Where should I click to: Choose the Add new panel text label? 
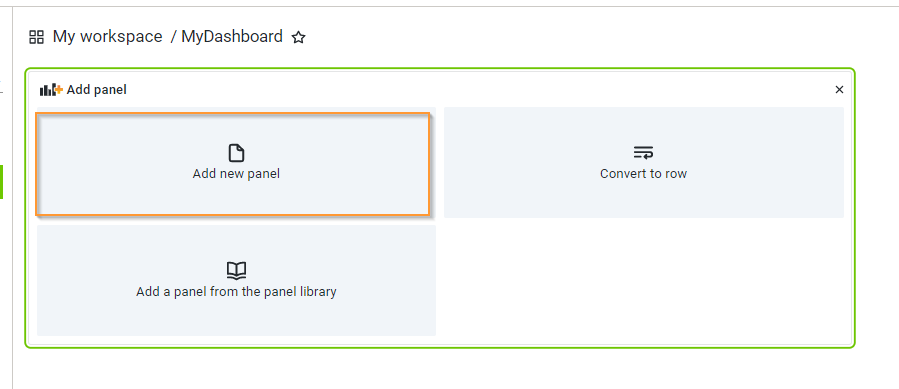coord(236,173)
